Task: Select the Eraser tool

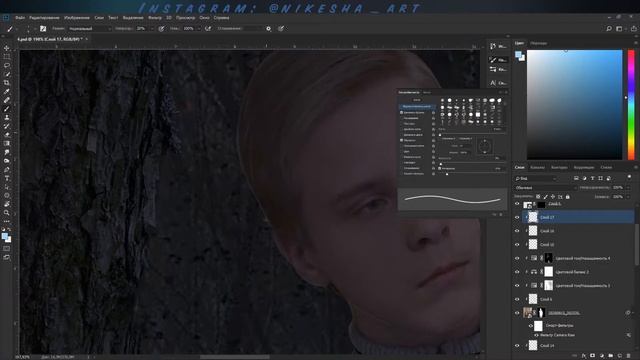Action: click(7, 135)
